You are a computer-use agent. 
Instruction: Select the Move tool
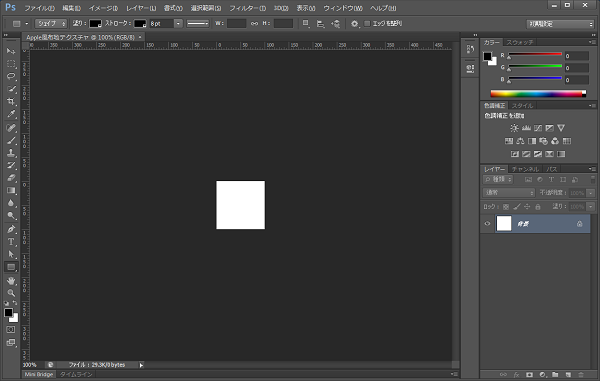(11, 51)
